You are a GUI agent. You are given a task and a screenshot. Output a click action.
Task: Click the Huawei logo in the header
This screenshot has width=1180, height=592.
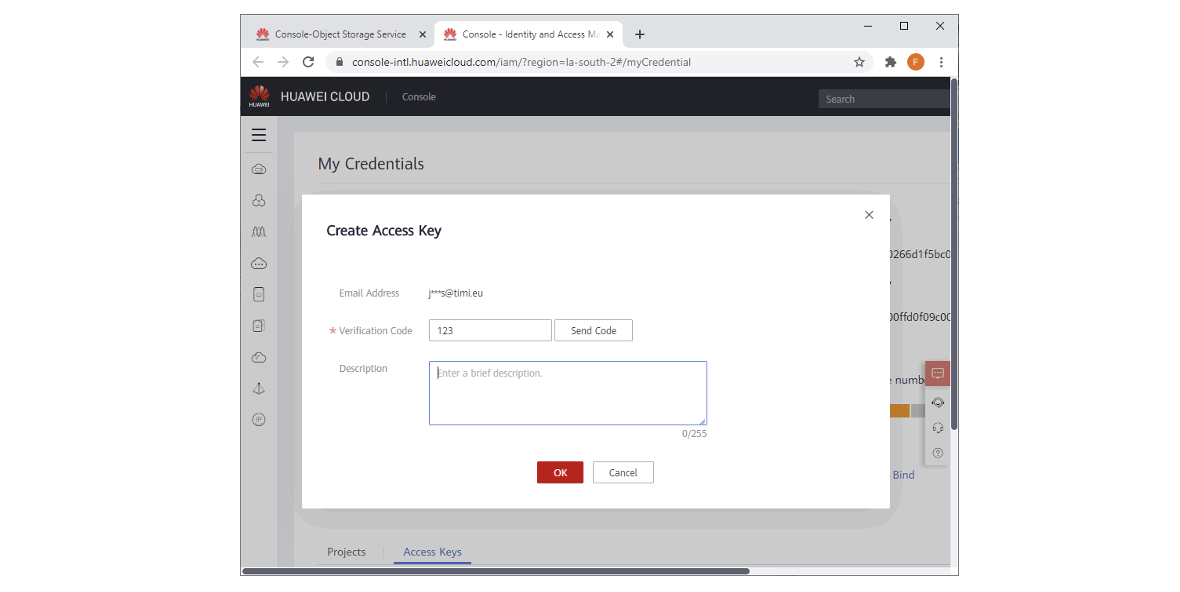259,97
